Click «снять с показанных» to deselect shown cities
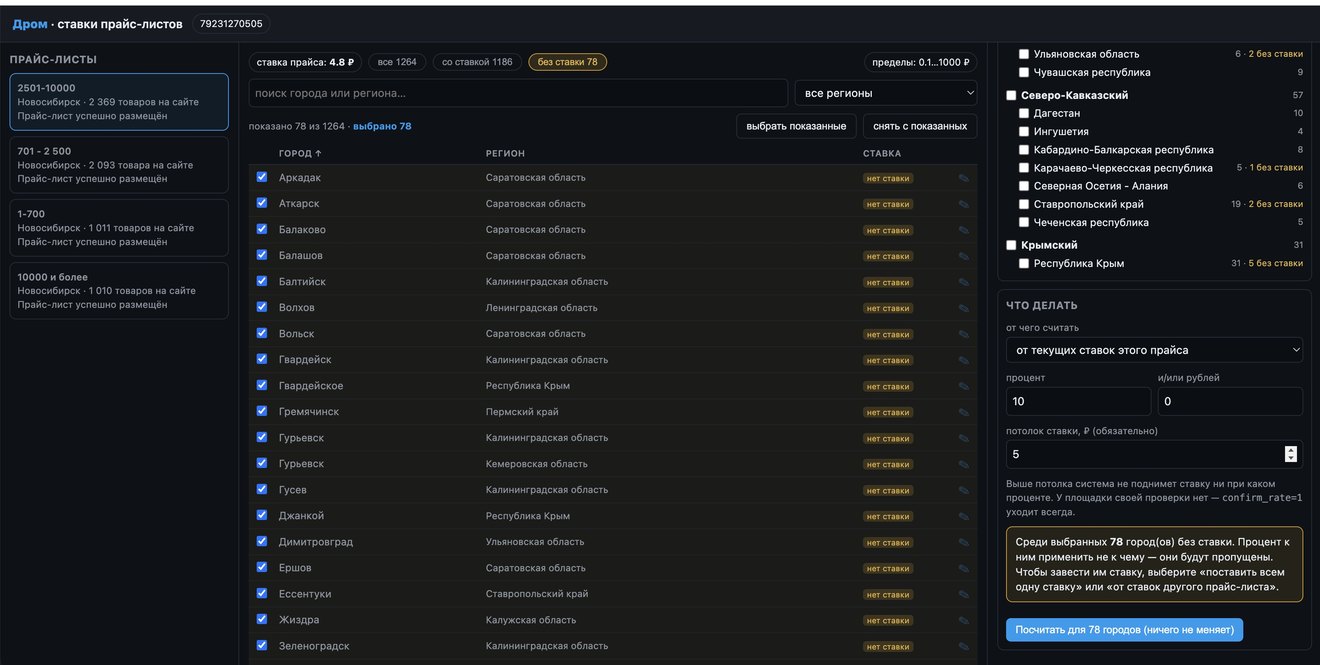Viewport: 1320px width, 665px height. [x=920, y=126]
